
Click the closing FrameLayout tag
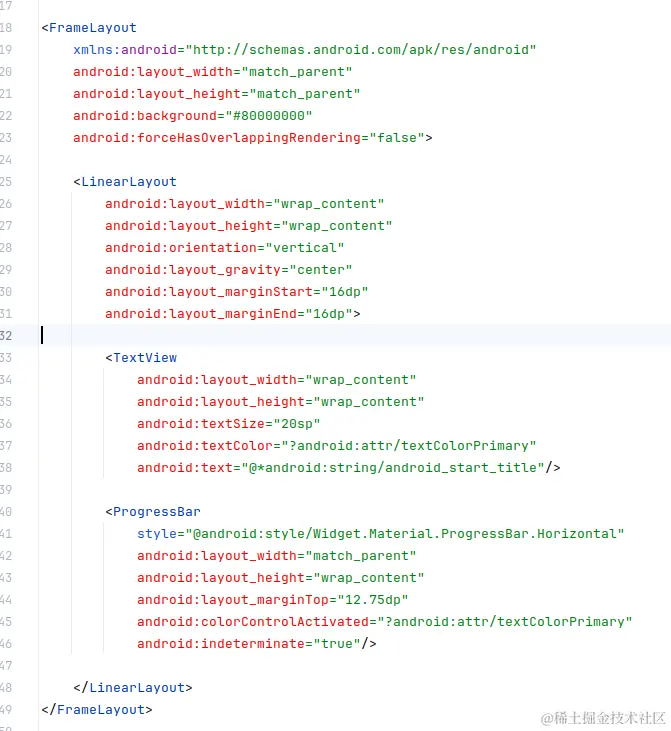click(97, 710)
